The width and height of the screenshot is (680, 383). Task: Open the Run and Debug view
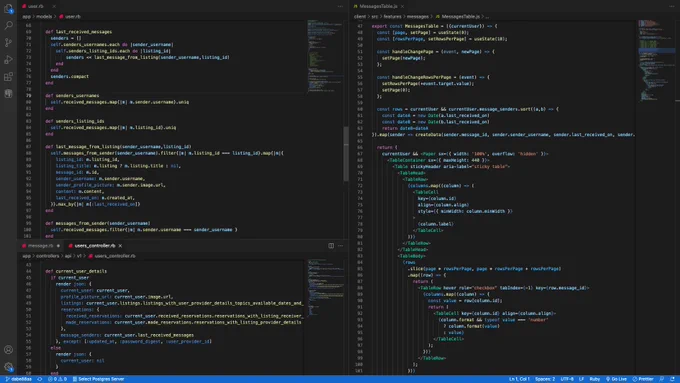8,59
